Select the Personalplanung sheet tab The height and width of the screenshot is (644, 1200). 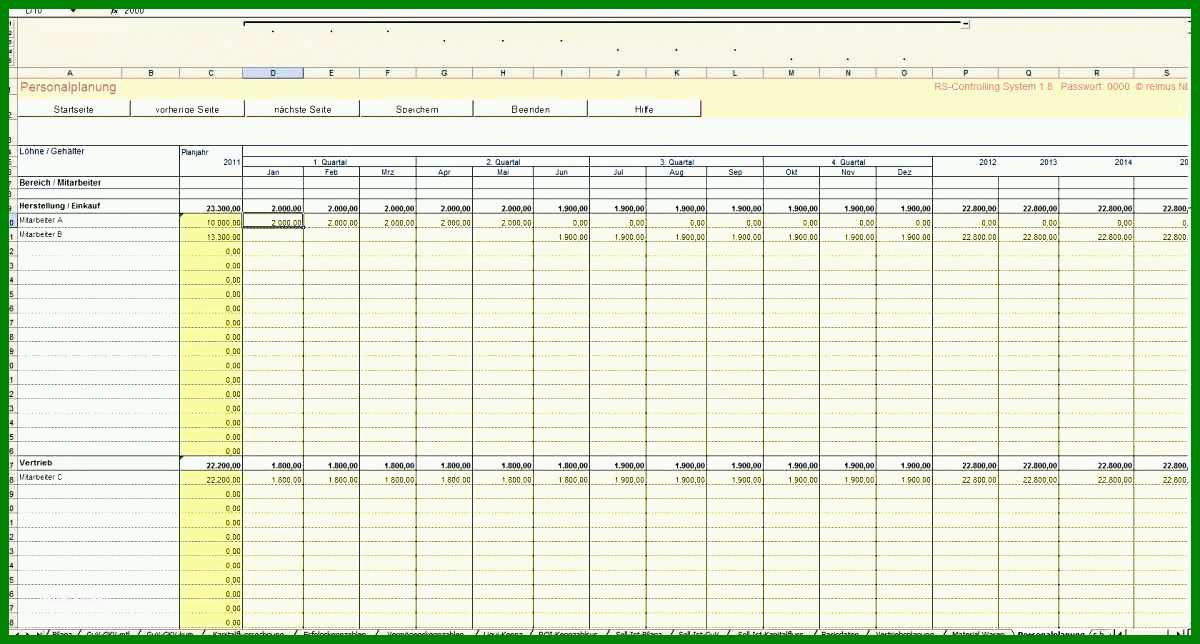click(1051, 635)
